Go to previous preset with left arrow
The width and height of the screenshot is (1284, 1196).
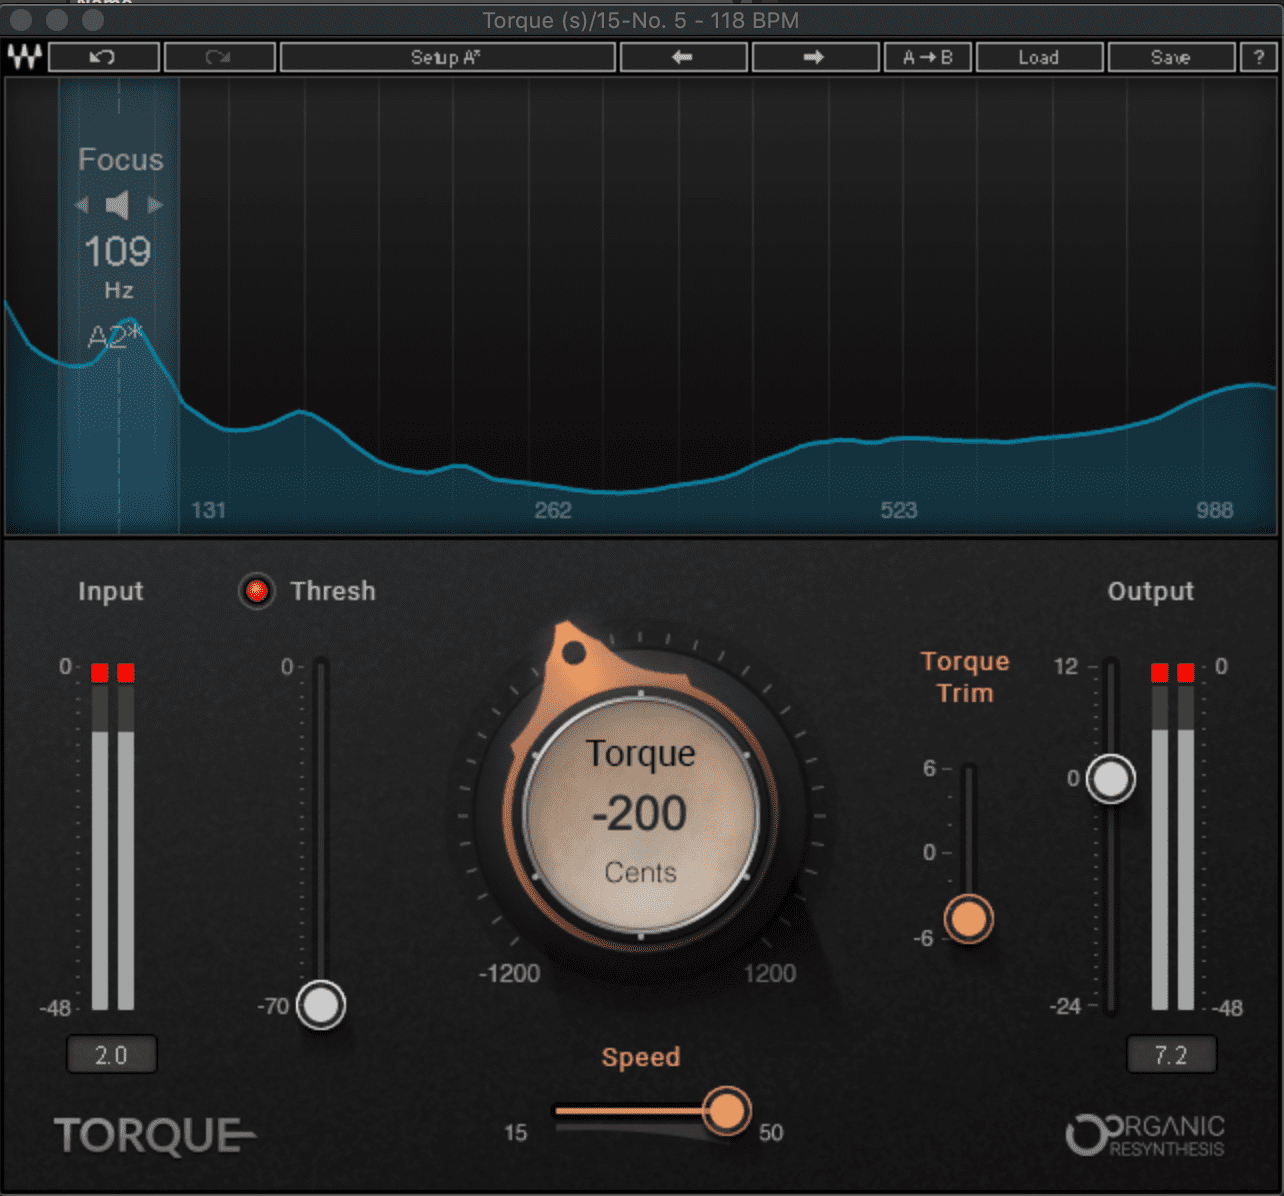tap(683, 57)
